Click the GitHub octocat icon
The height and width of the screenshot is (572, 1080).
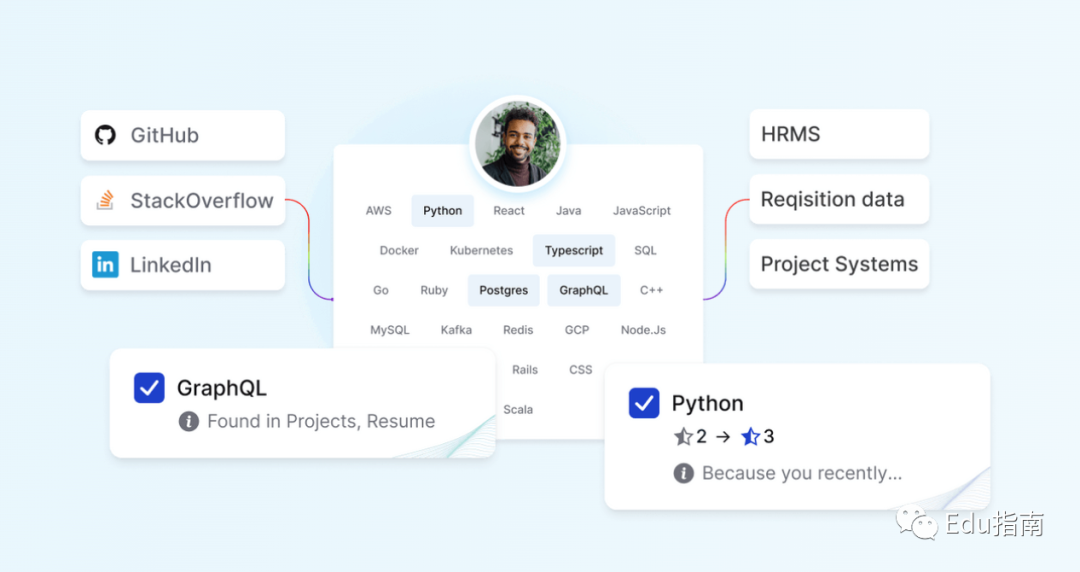(105, 135)
